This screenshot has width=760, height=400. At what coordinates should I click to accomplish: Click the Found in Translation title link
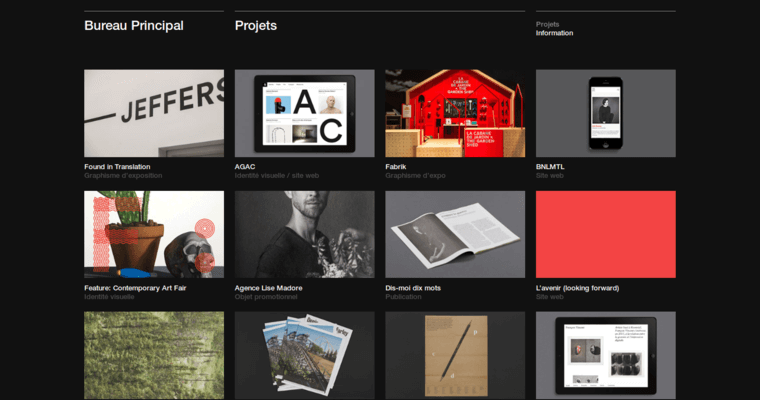pos(117,166)
